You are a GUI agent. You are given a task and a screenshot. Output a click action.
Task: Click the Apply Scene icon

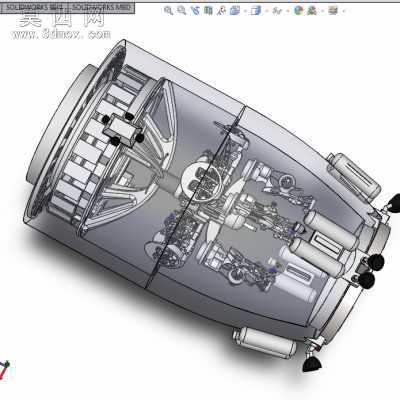312,11
